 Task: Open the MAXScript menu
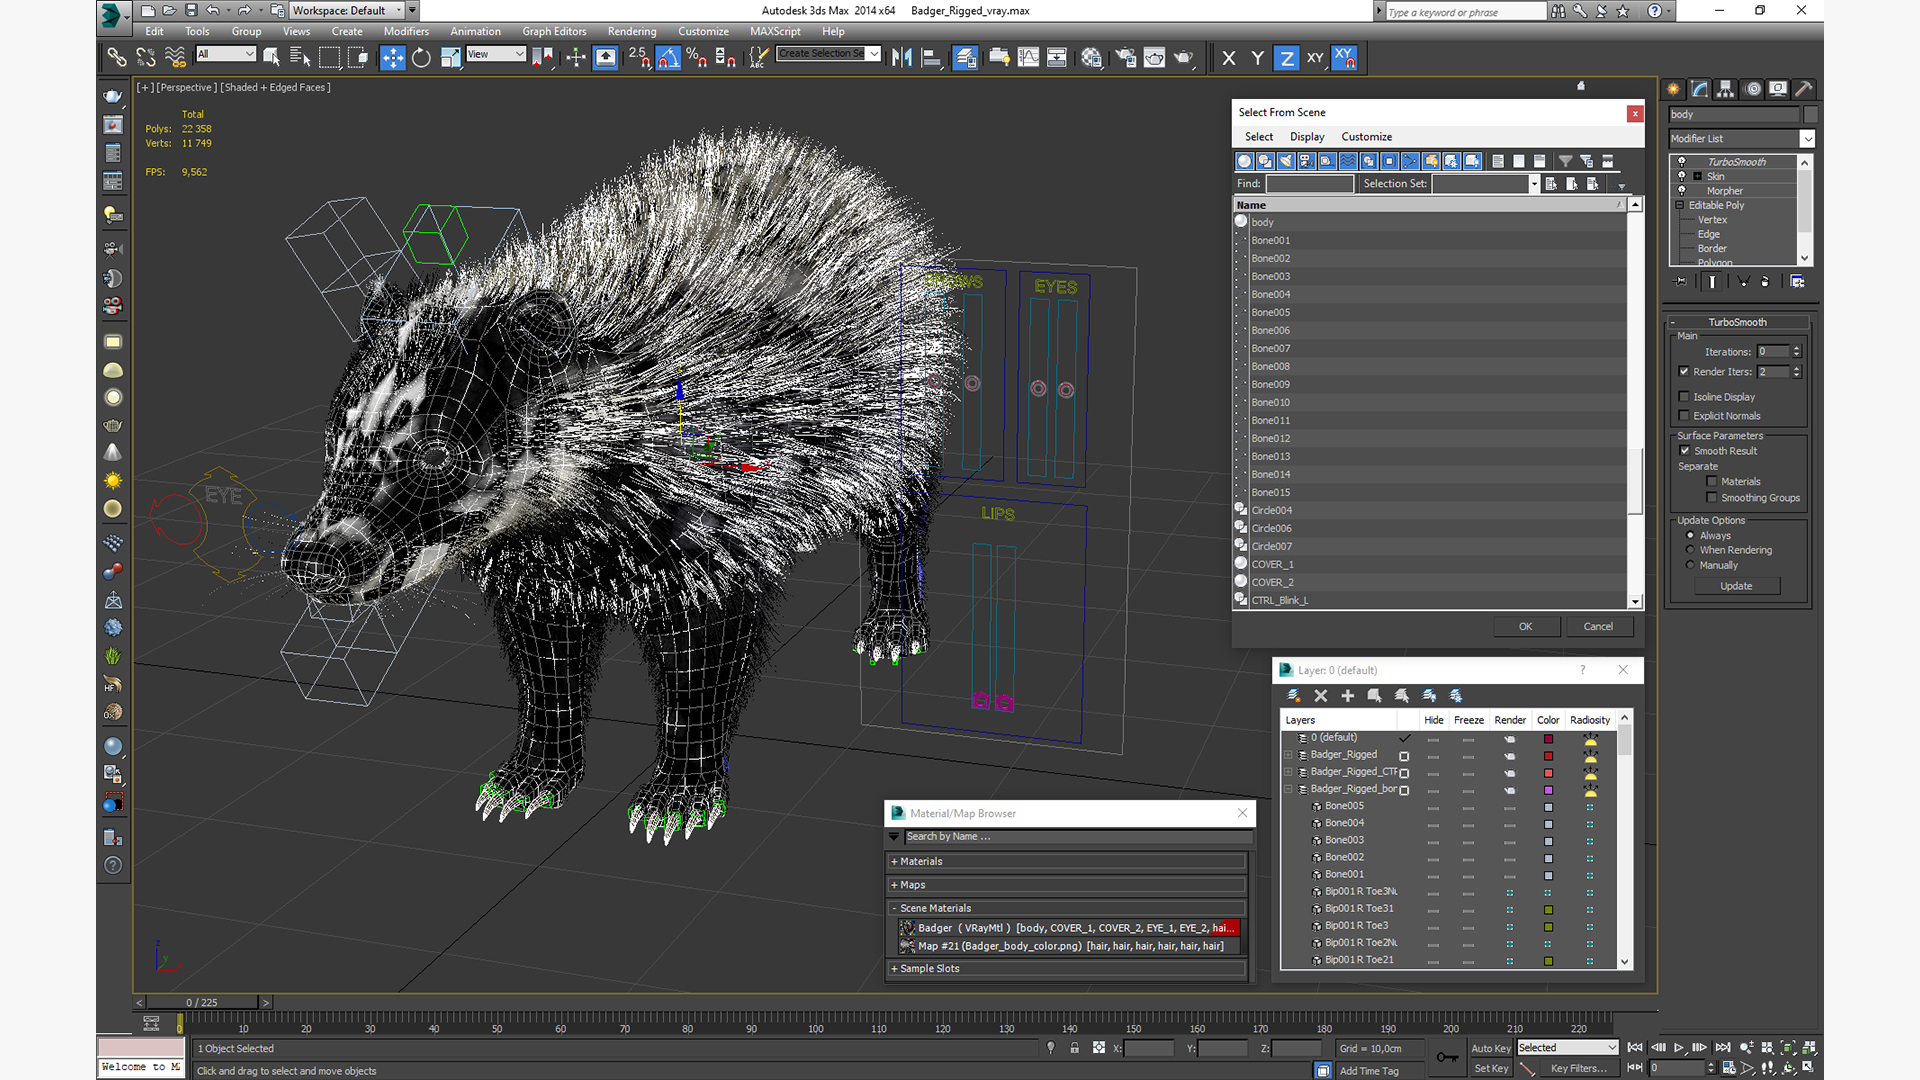point(775,31)
